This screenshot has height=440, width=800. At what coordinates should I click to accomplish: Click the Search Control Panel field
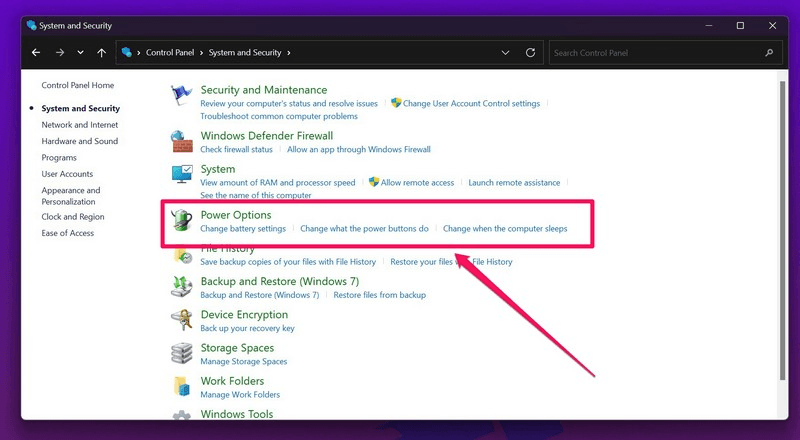[655, 52]
